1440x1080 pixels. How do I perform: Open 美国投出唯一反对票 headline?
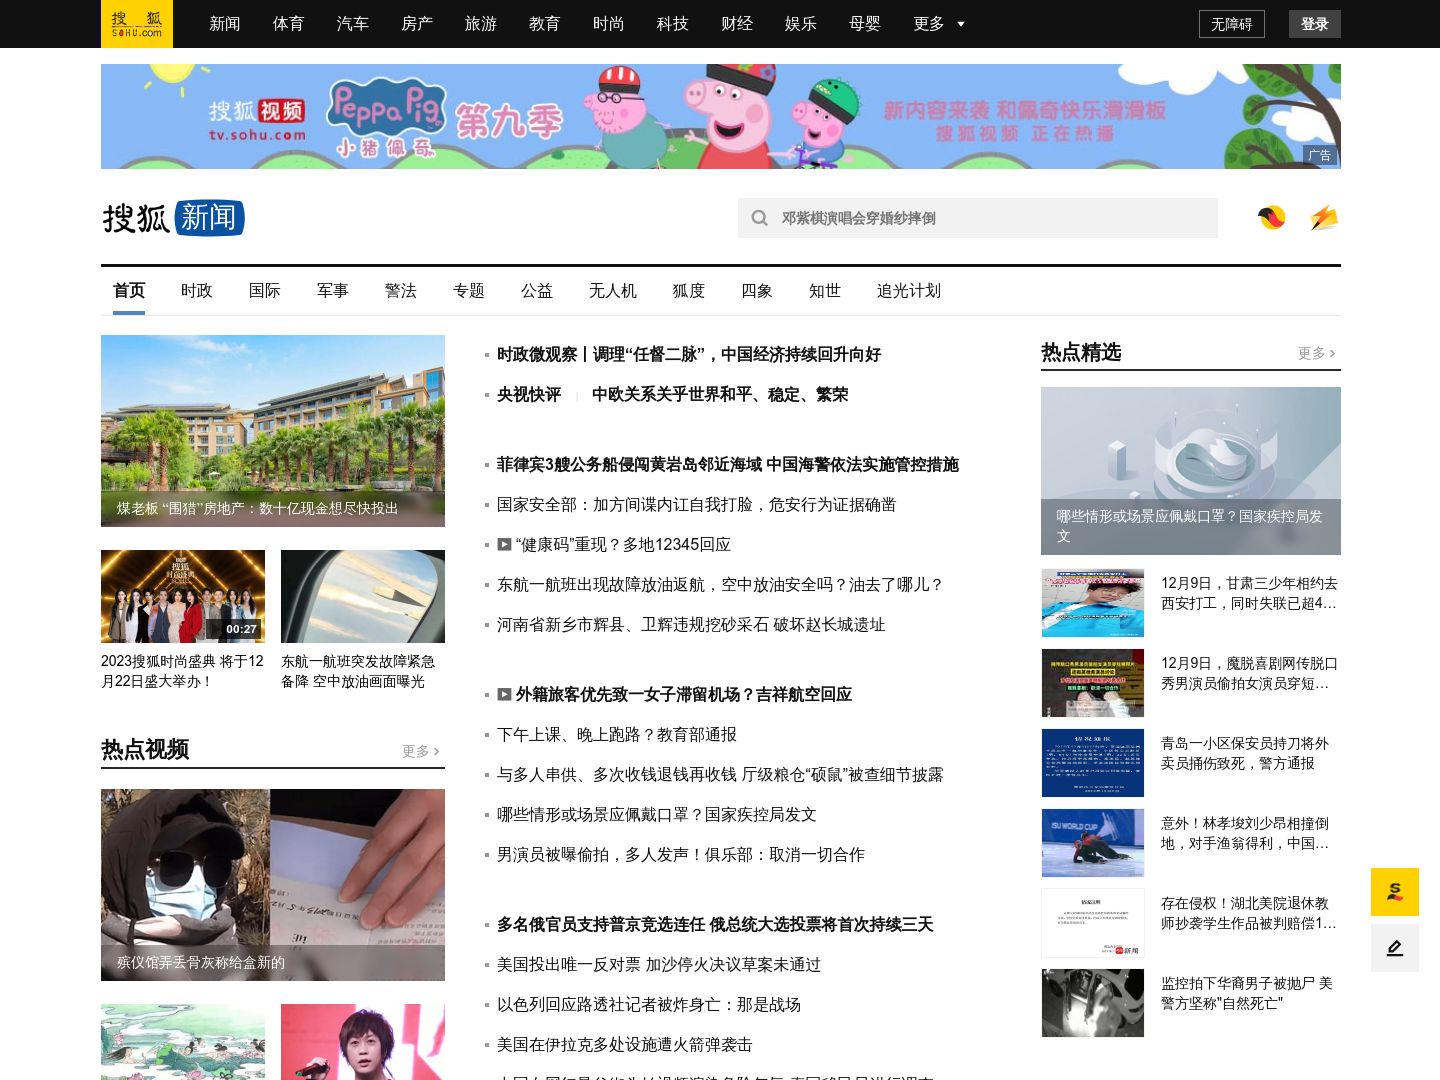(659, 964)
